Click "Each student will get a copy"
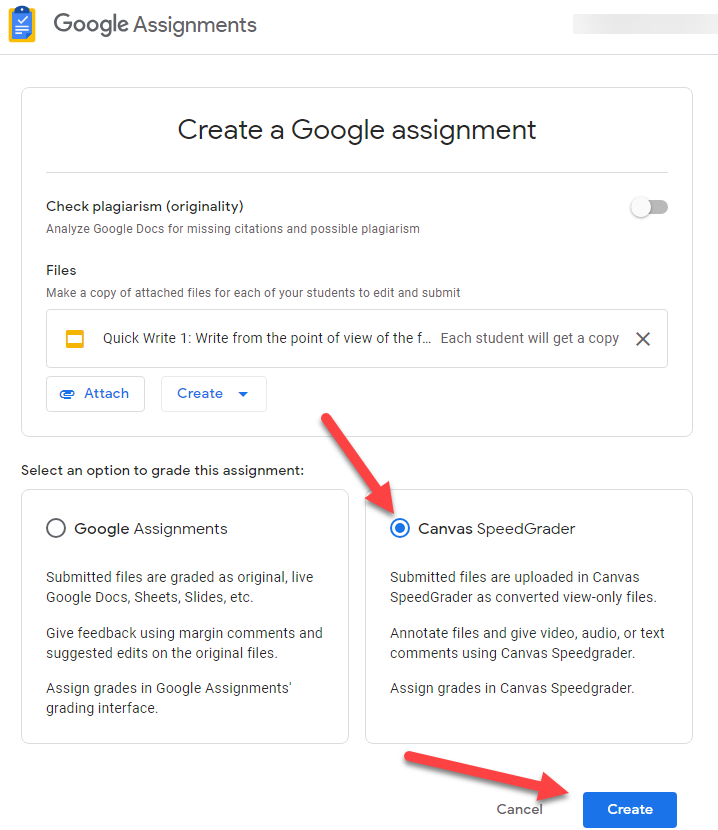This screenshot has height=830, width=718. [x=530, y=339]
